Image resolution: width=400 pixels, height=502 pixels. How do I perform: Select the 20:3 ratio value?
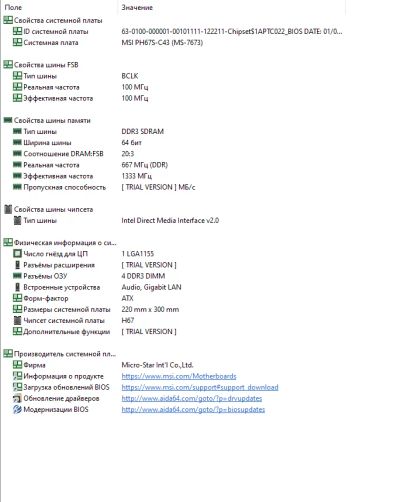(x=128, y=154)
